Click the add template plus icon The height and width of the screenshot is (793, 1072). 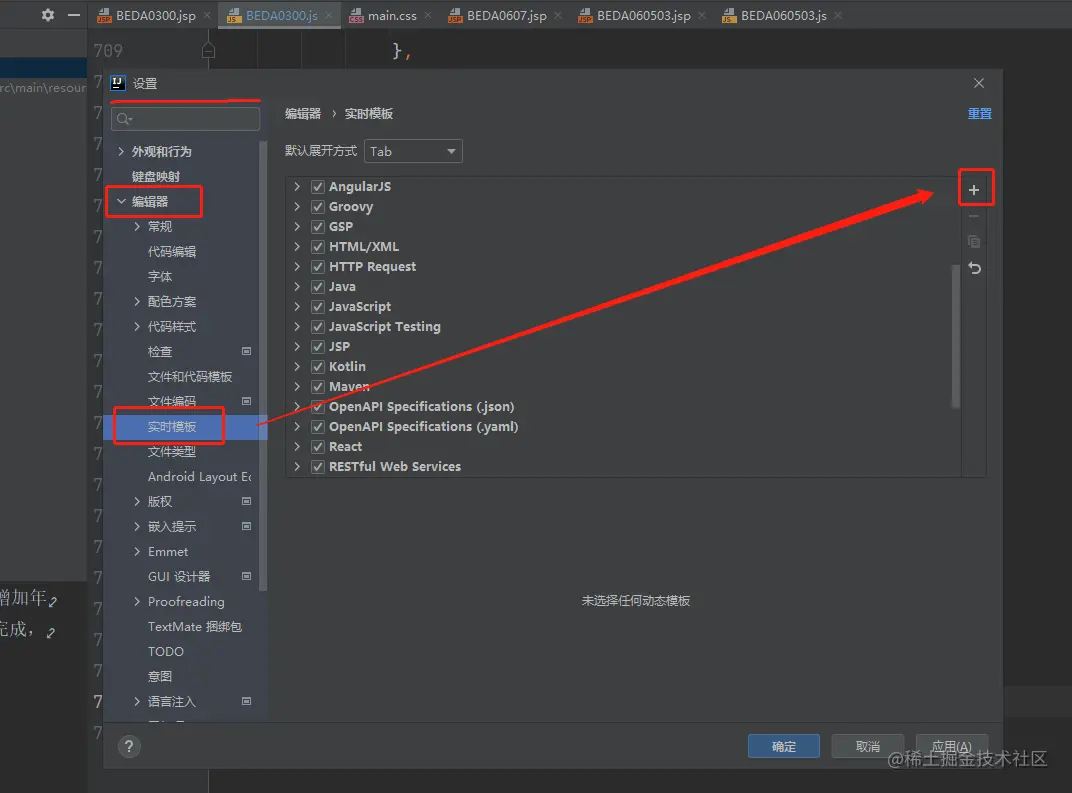click(974, 190)
